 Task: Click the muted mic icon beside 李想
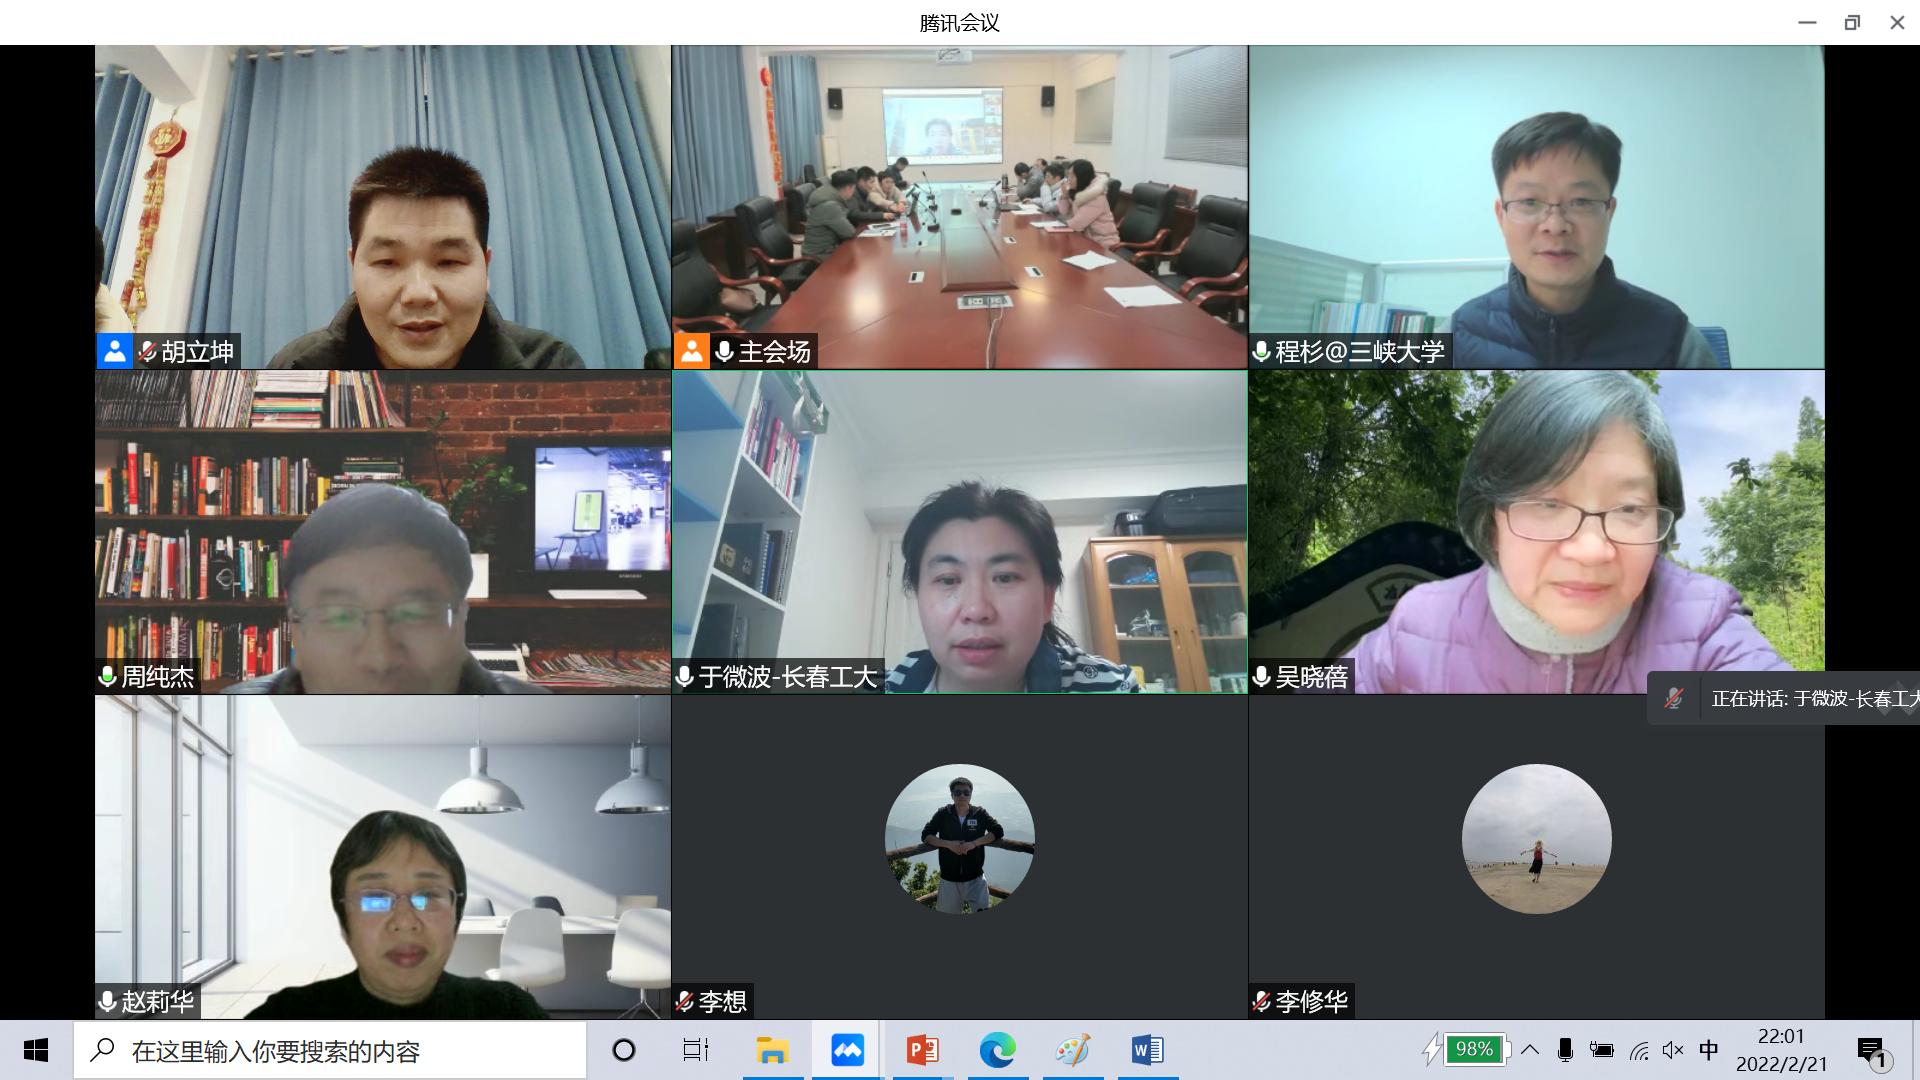click(685, 1001)
